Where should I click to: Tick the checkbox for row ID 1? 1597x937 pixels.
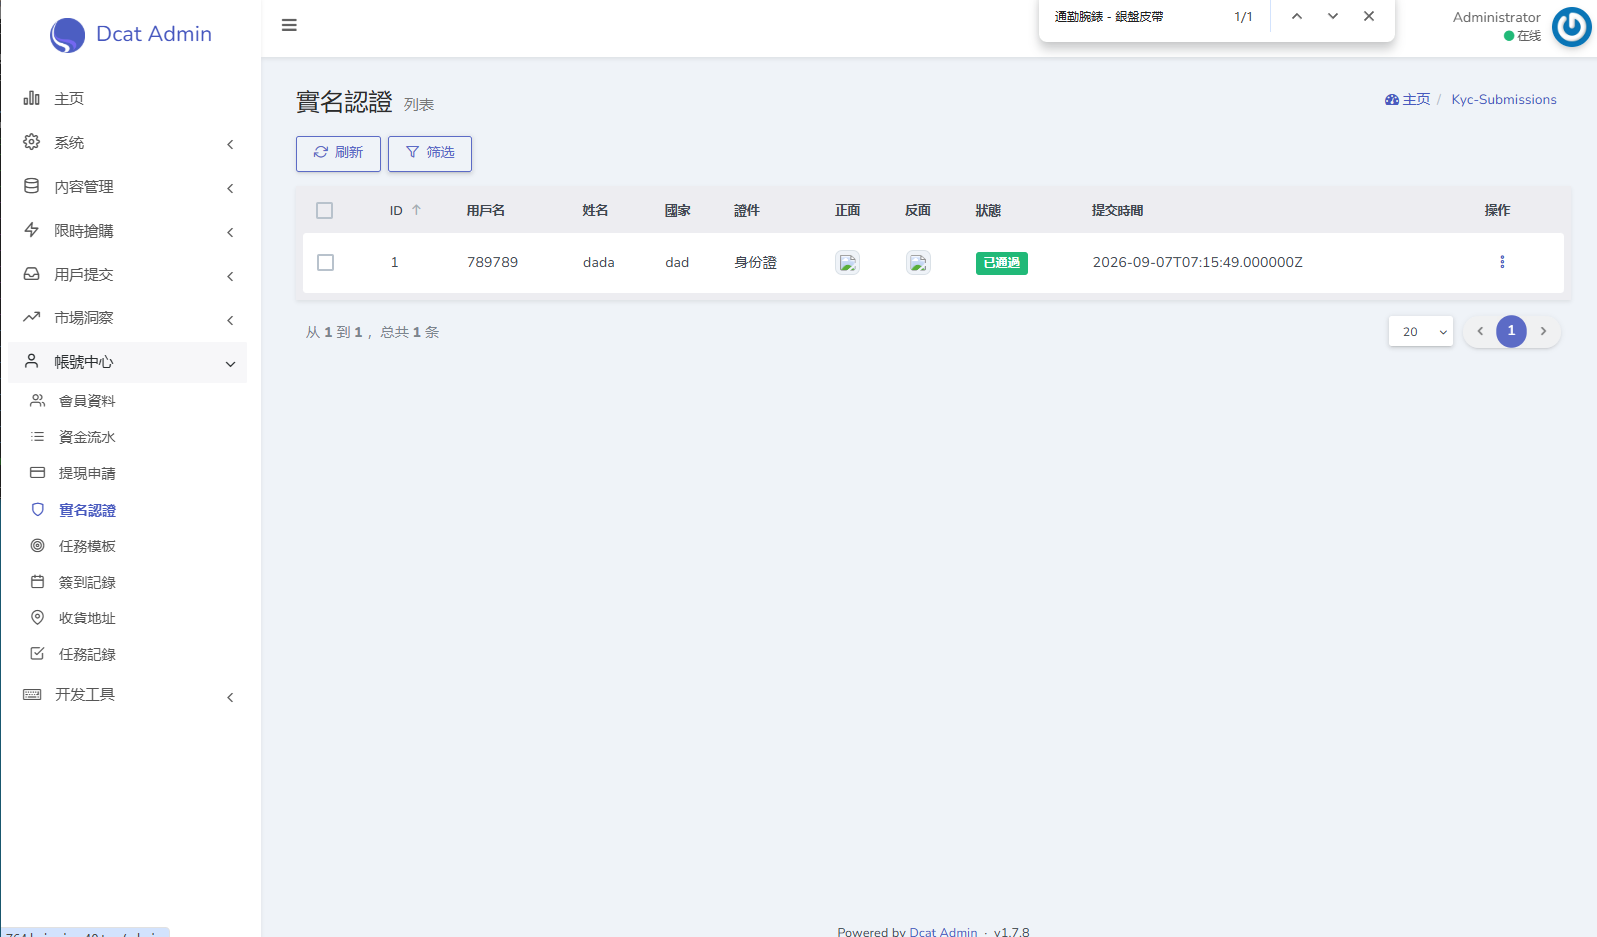325,262
